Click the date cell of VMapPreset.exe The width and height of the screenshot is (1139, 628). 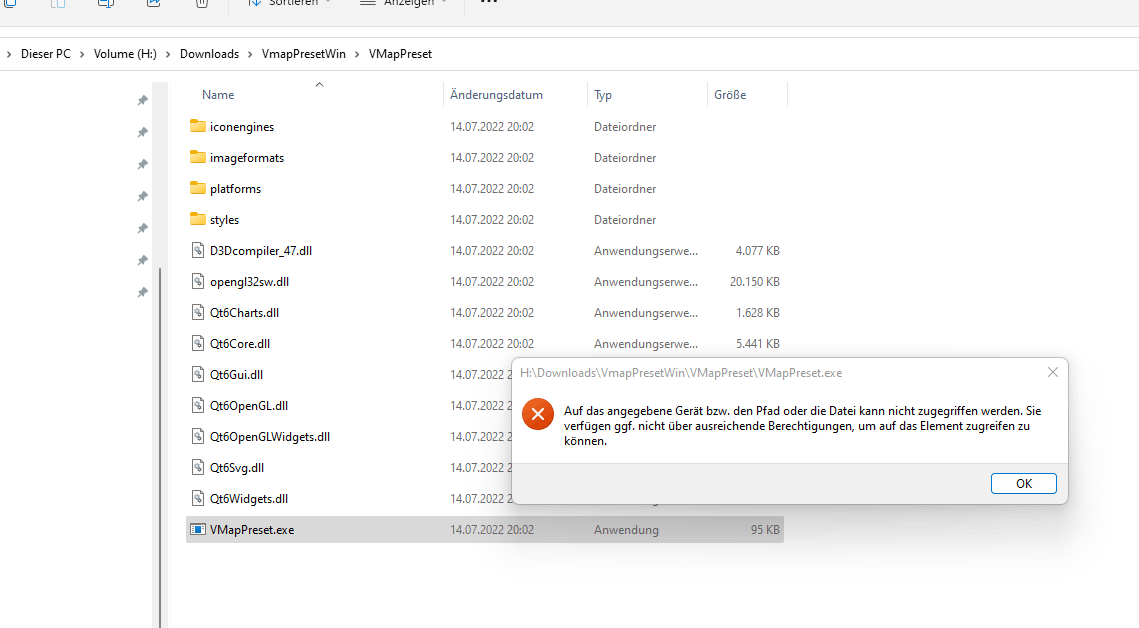tap(492, 530)
